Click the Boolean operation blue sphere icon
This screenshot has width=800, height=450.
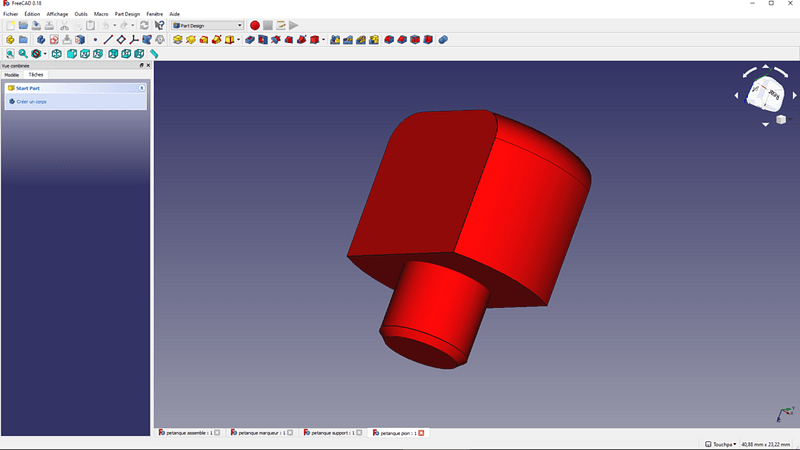click(x=443, y=40)
